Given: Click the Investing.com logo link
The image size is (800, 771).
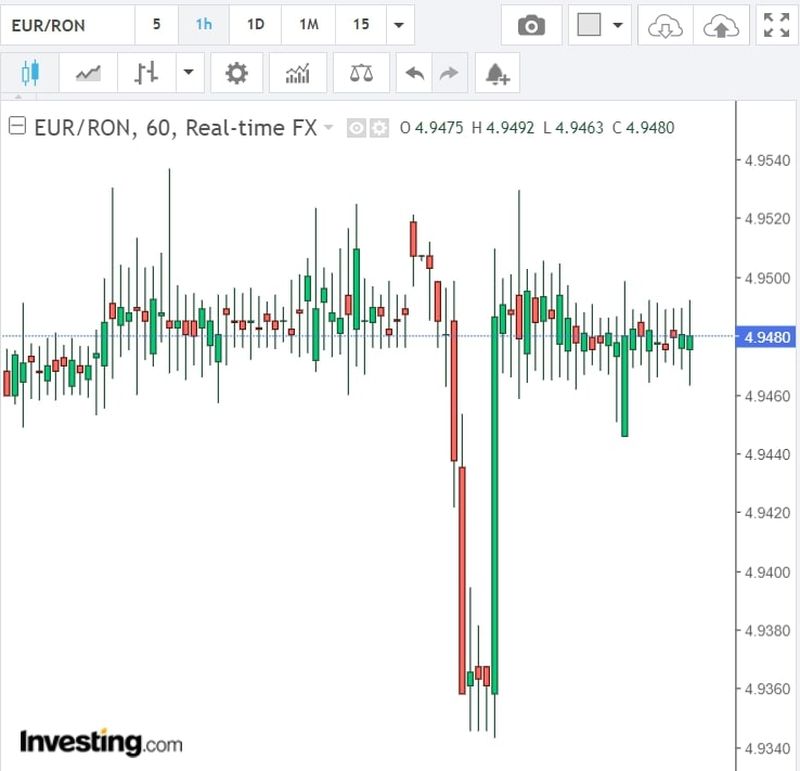Looking at the screenshot, I should tap(101, 742).
